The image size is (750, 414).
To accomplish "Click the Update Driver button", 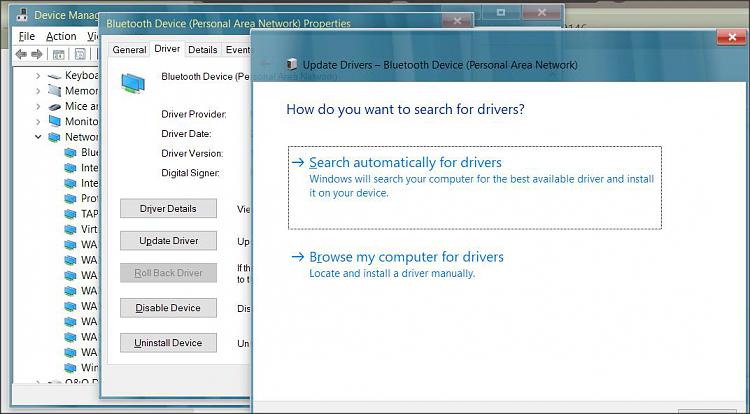I will click(x=168, y=241).
